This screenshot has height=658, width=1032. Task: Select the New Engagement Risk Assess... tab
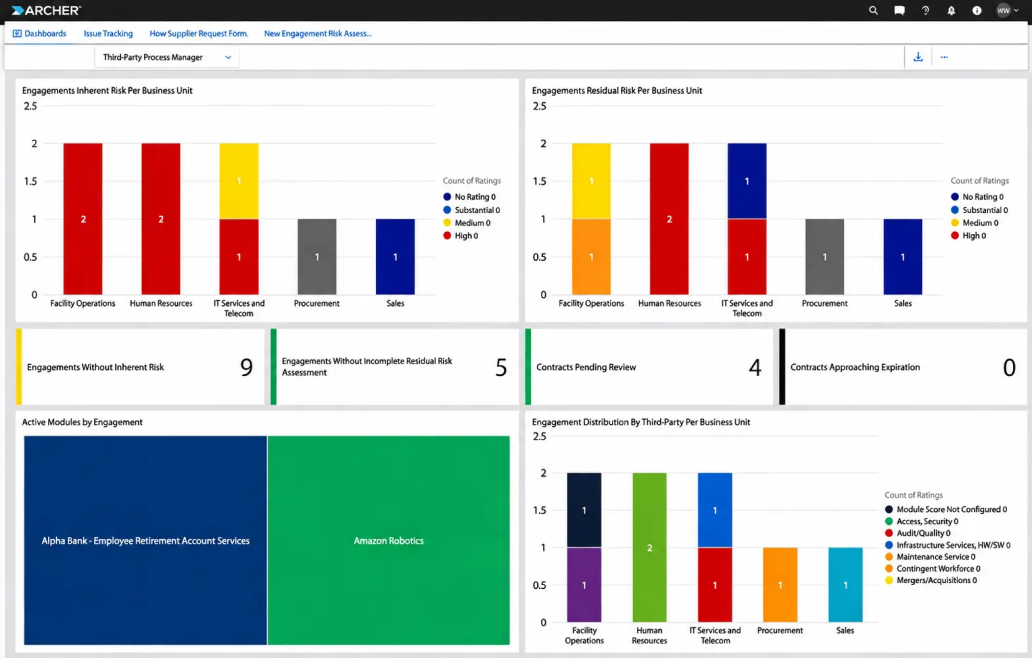[x=318, y=34]
